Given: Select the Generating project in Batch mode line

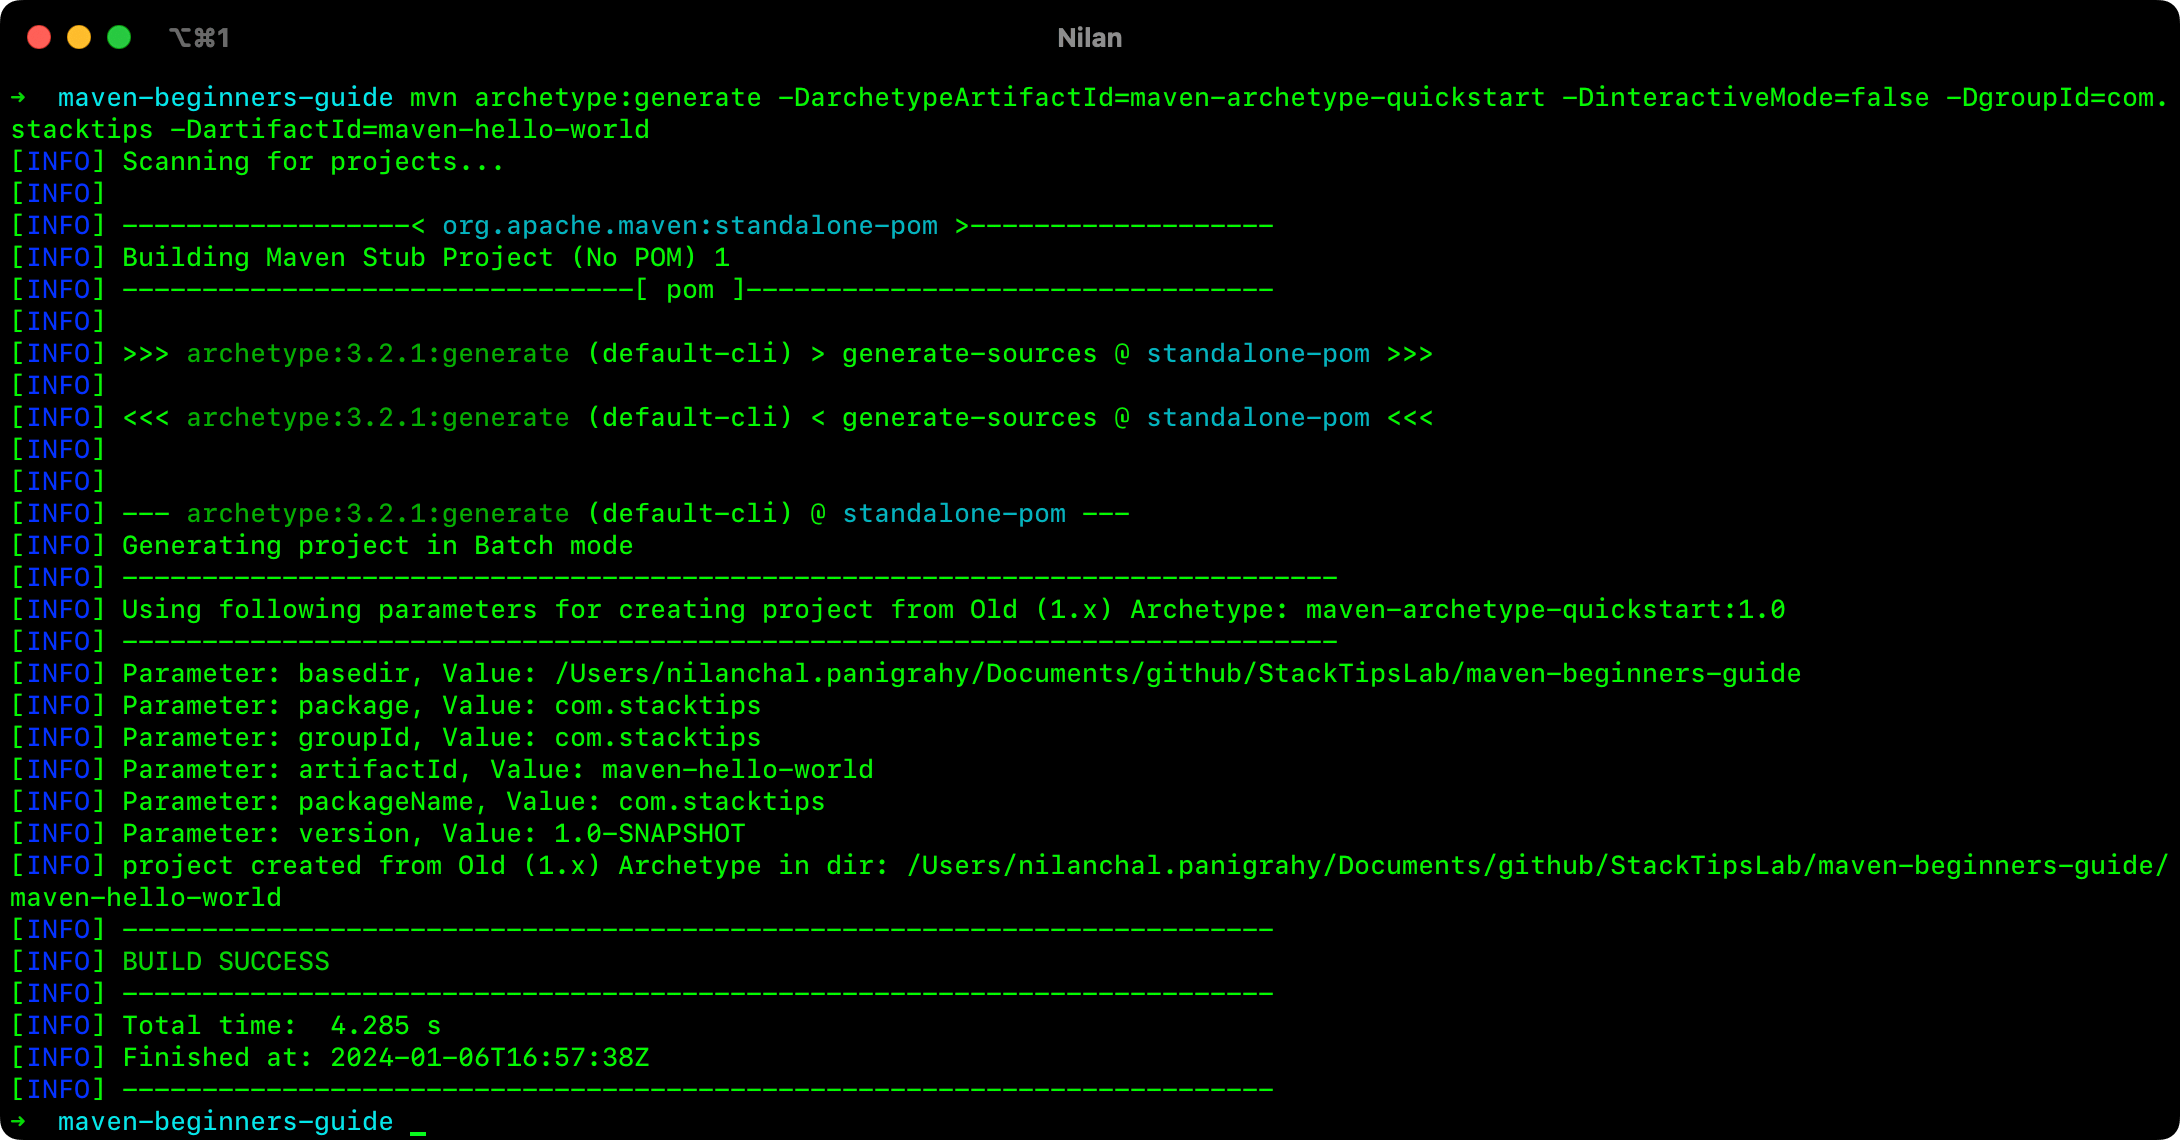Looking at the screenshot, I should coord(377,545).
